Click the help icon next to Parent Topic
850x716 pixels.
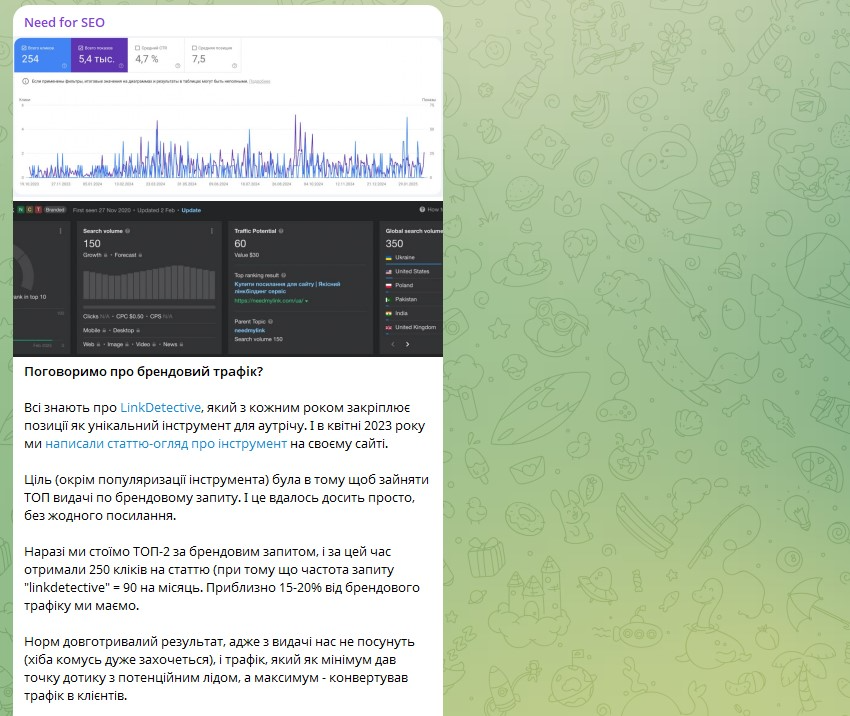[271, 321]
